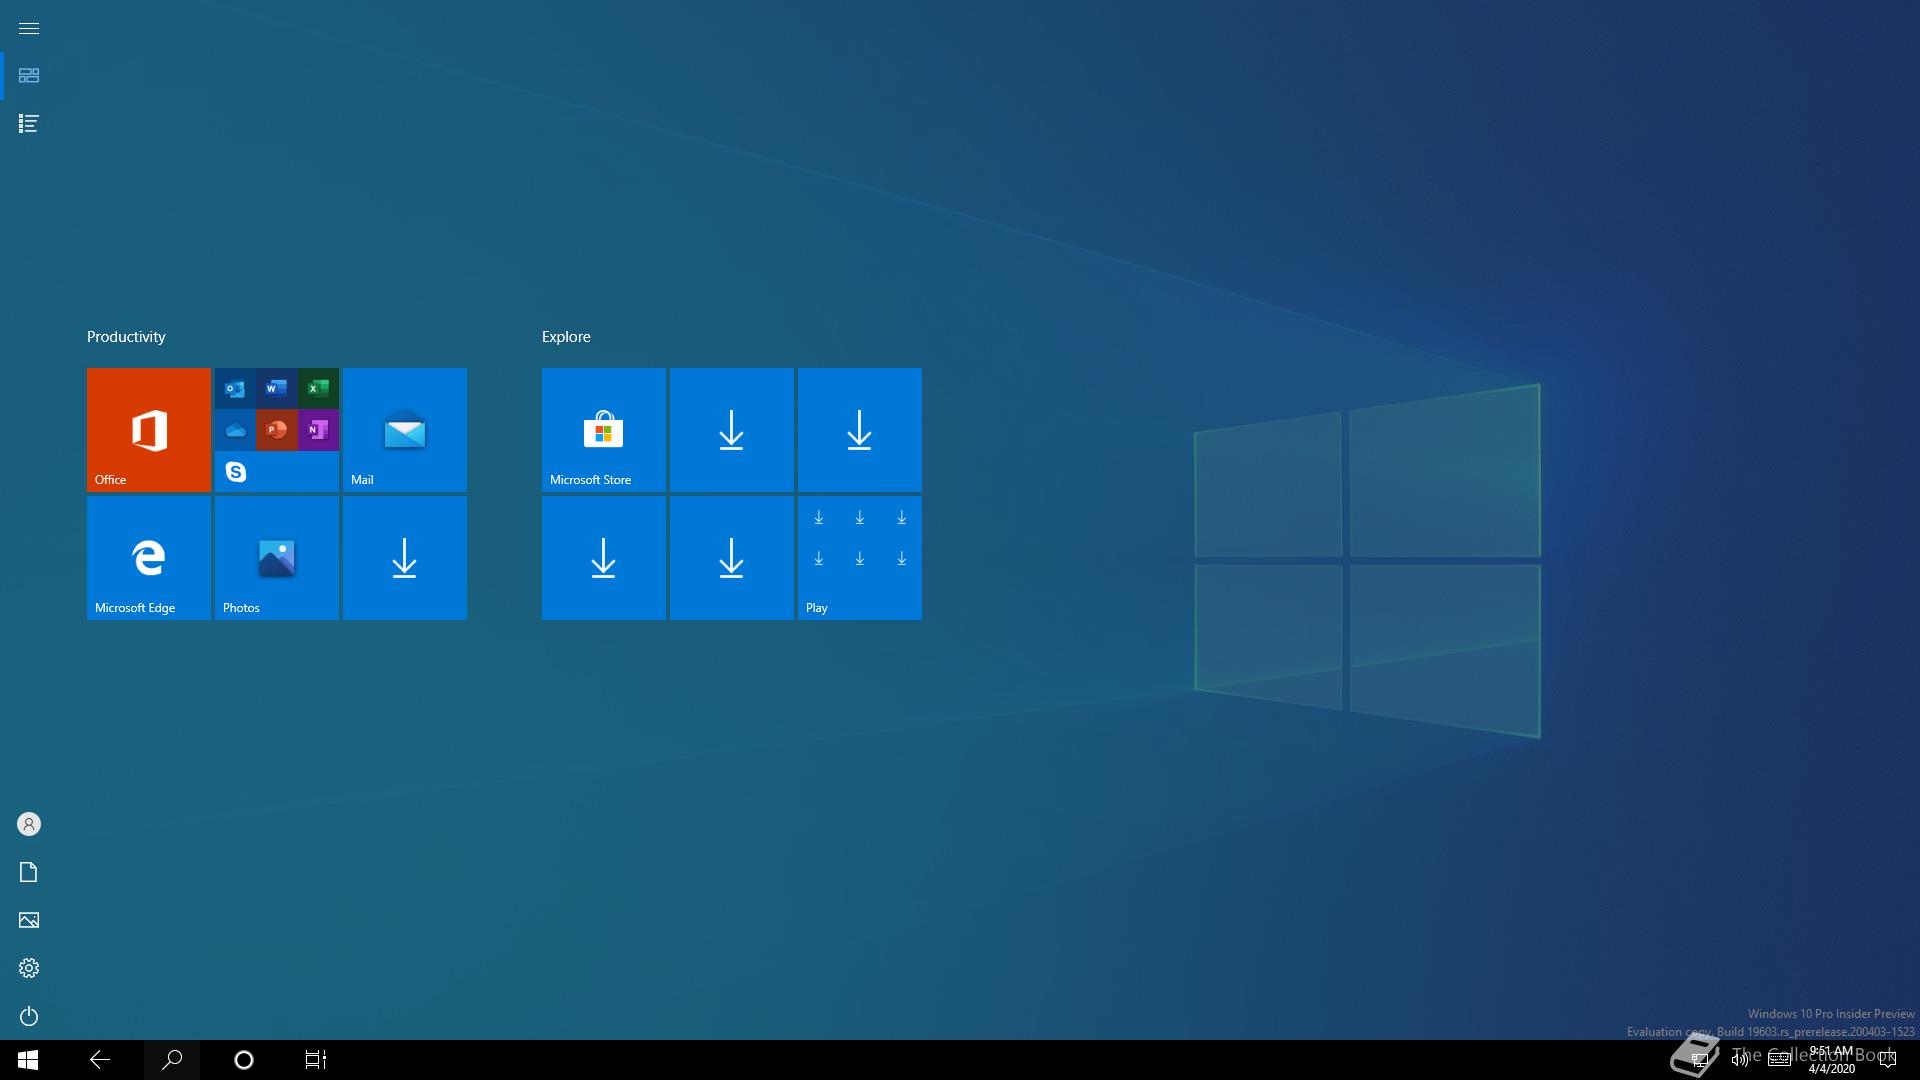Click the pending download tile beside Photos
Image resolution: width=1920 pixels, height=1080 pixels.
[x=405, y=558]
